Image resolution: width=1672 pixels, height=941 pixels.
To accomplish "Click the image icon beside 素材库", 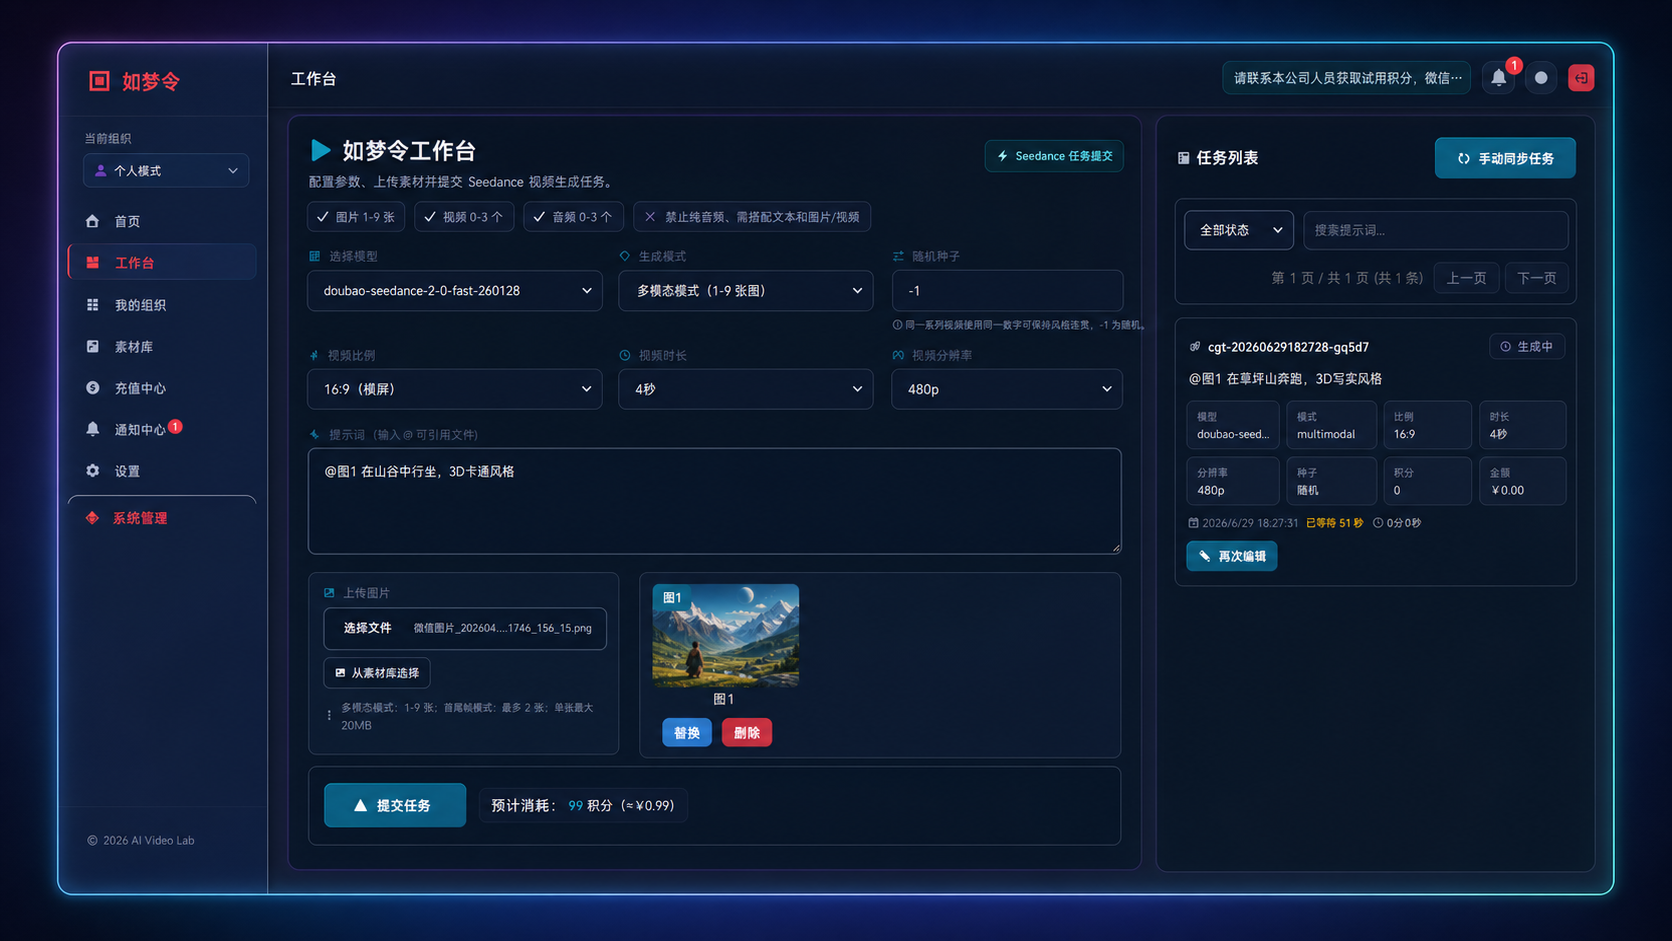I will click(x=92, y=347).
